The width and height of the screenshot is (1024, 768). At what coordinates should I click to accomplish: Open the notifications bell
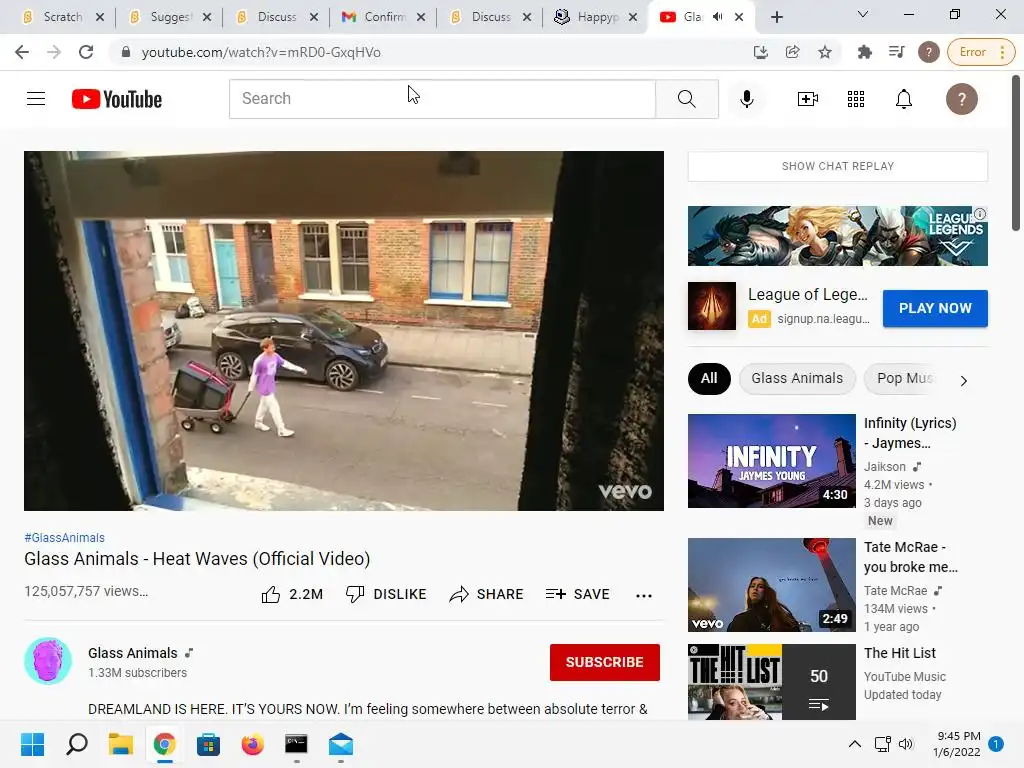coord(903,99)
